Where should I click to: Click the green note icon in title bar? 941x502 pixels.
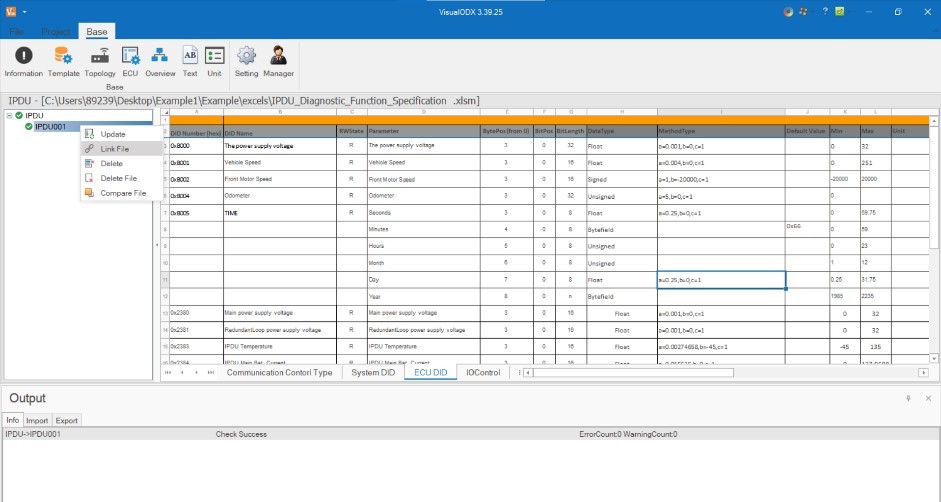[x=840, y=11]
